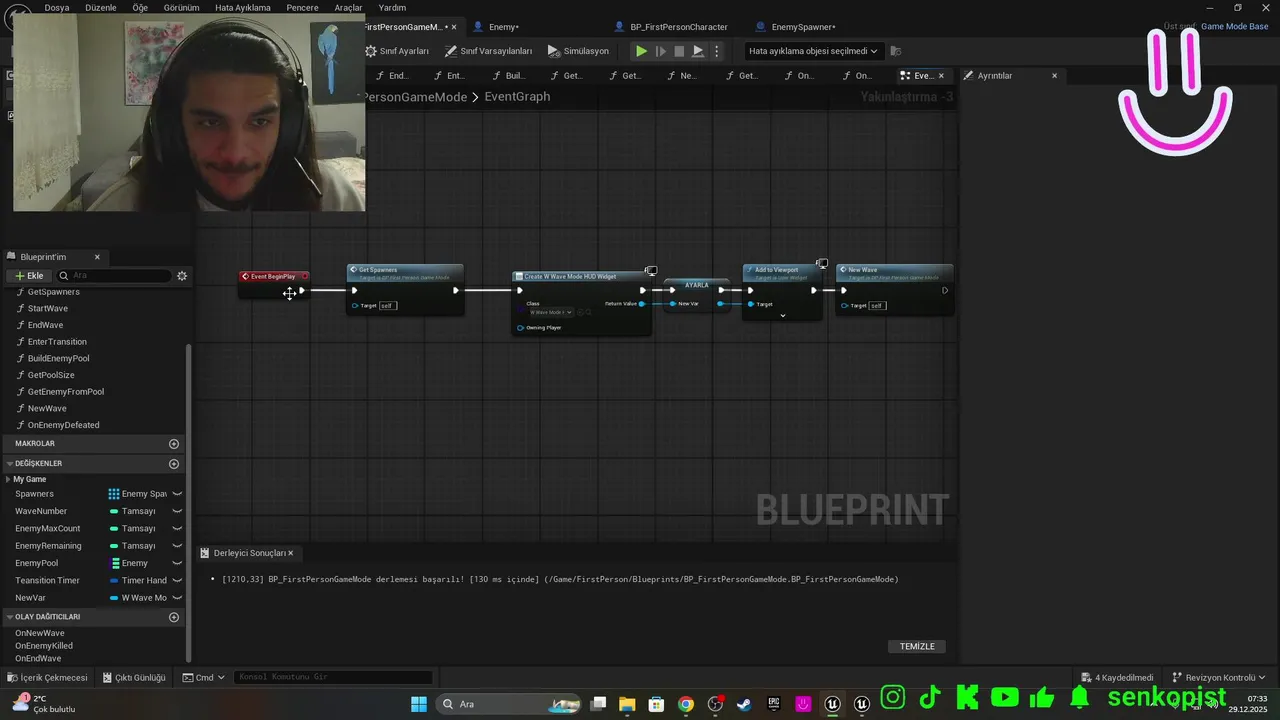Switch to the EnemySpawner tab
Viewport: 1280px width, 720px height.
point(796,27)
